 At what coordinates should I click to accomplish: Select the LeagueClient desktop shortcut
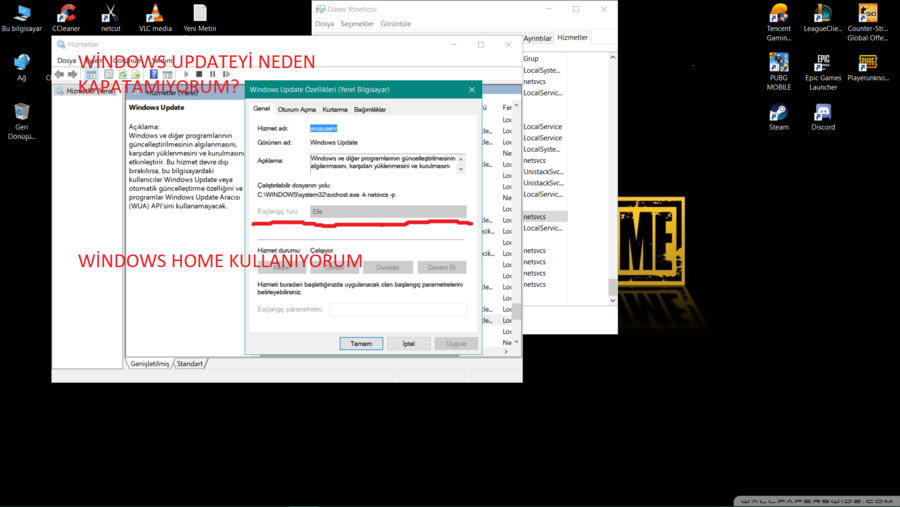tap(823, 18)
